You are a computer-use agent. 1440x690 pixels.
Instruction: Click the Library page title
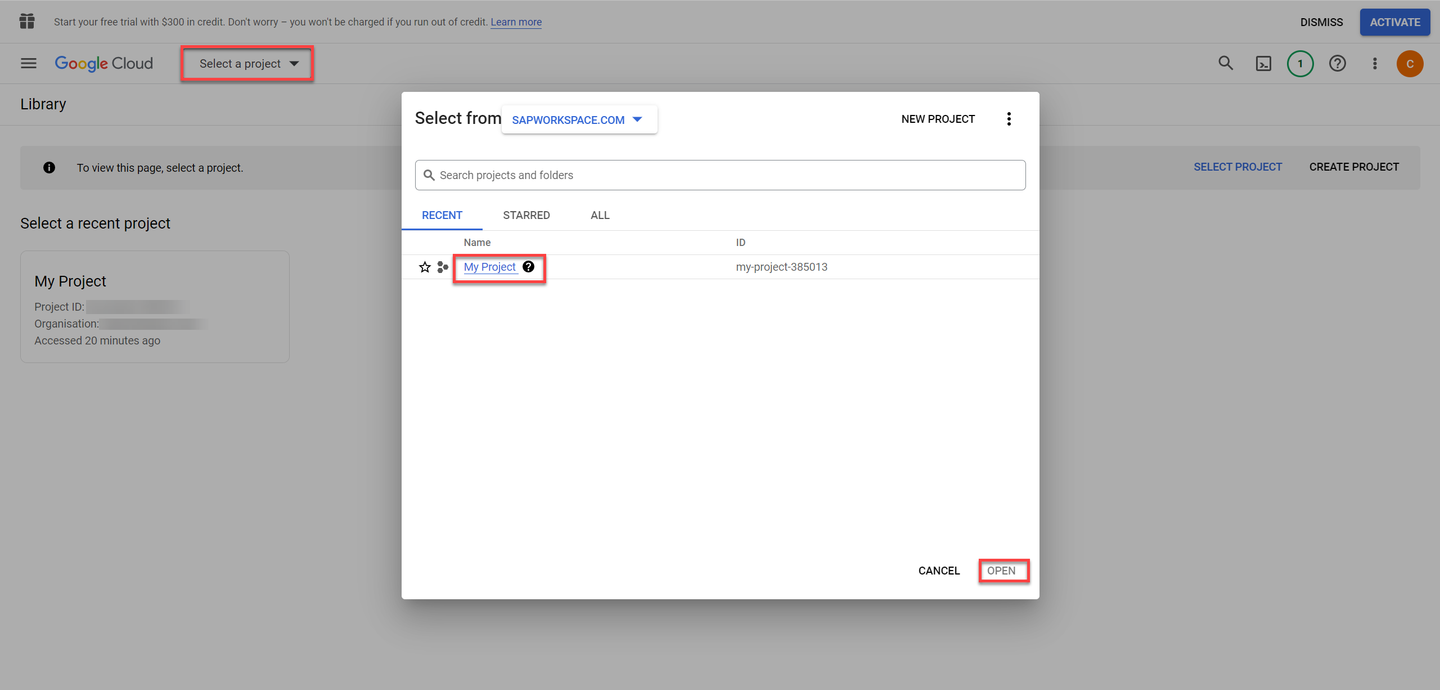(43, 104)
